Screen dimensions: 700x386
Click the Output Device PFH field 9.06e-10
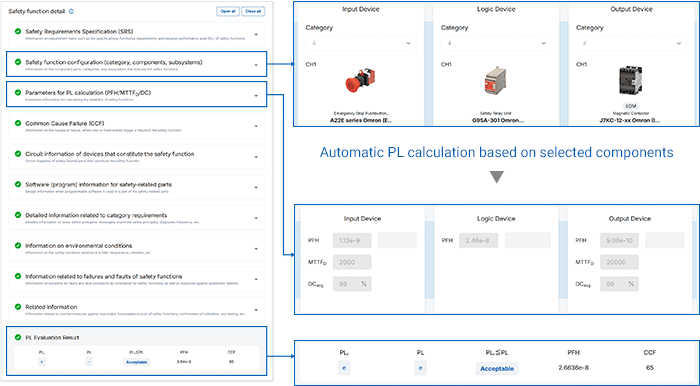tap(619, 240)
